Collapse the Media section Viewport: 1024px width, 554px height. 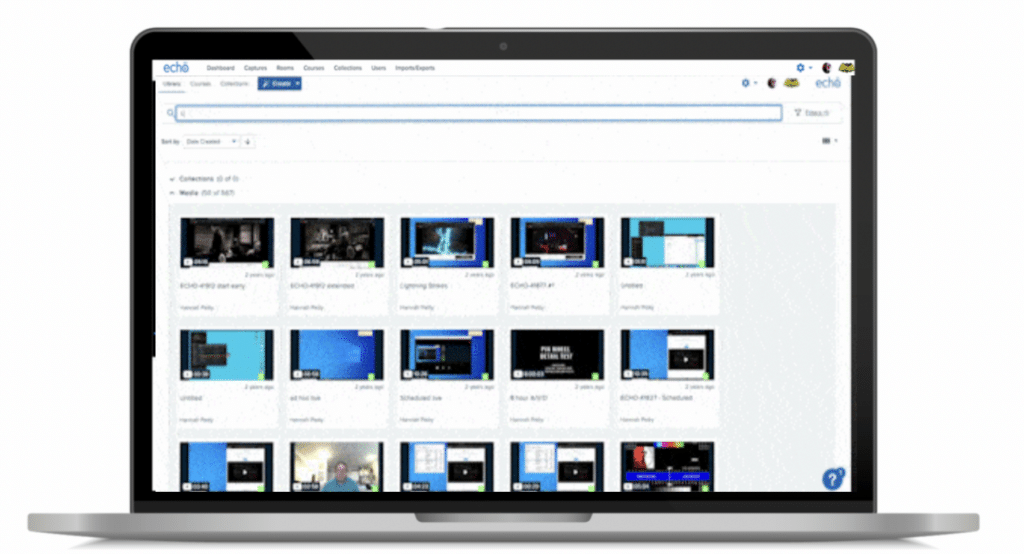[x=172, y=192]
